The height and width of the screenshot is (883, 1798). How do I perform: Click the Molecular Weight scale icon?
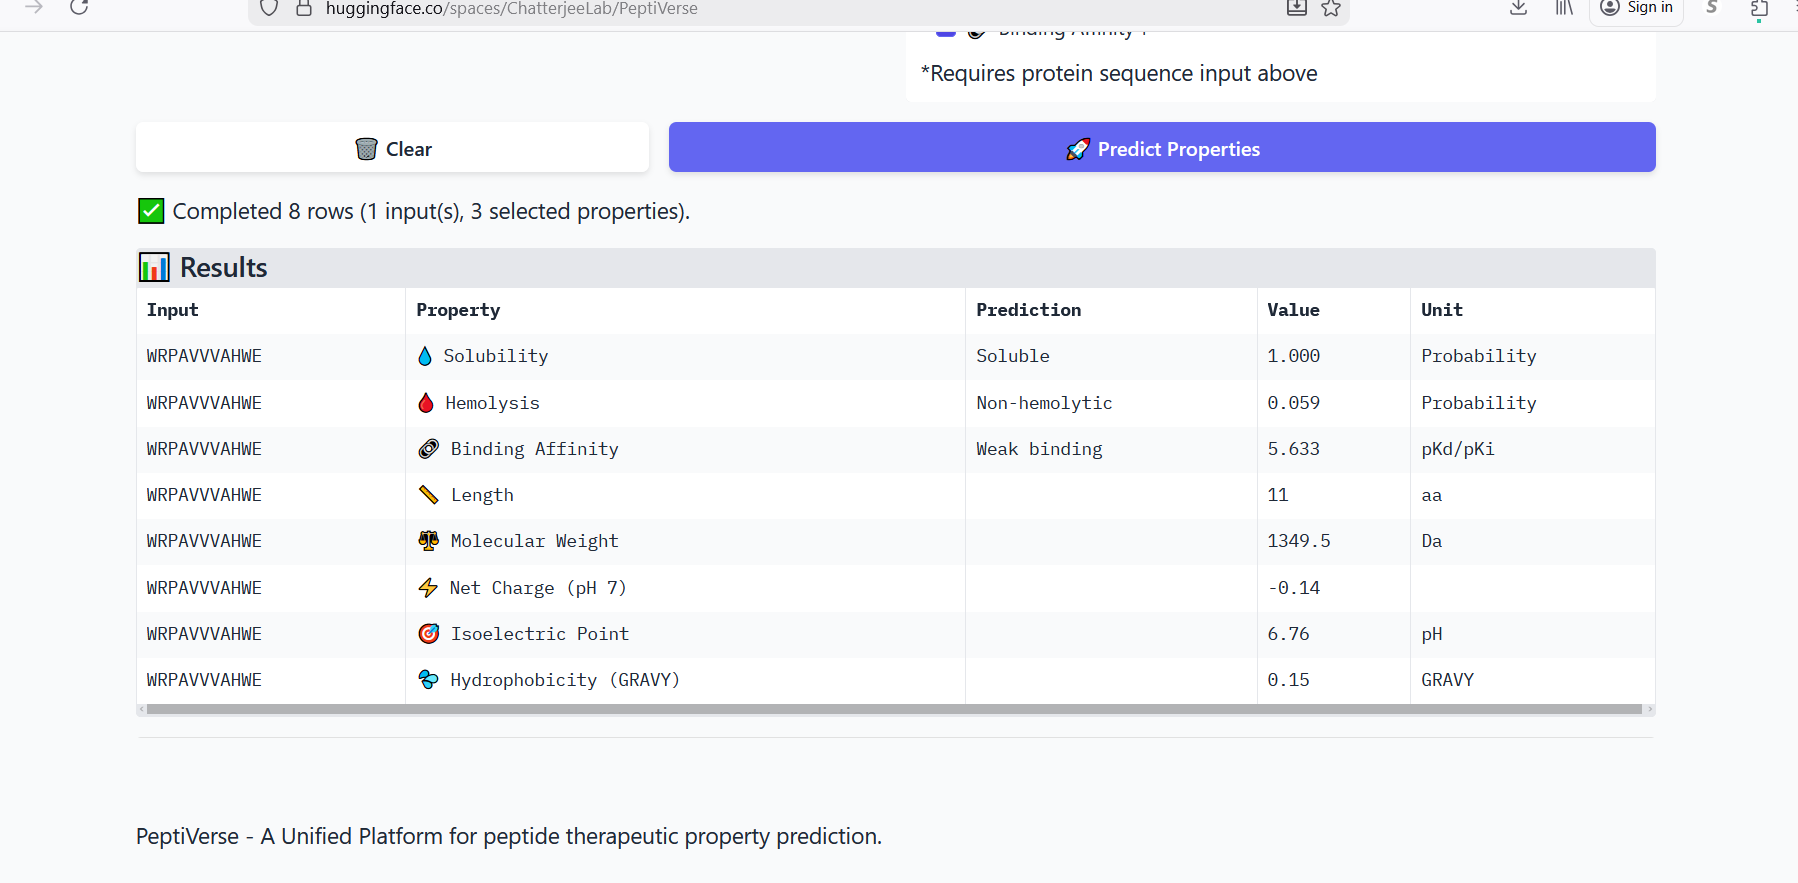pyautogui.click(x=428, y=541)
